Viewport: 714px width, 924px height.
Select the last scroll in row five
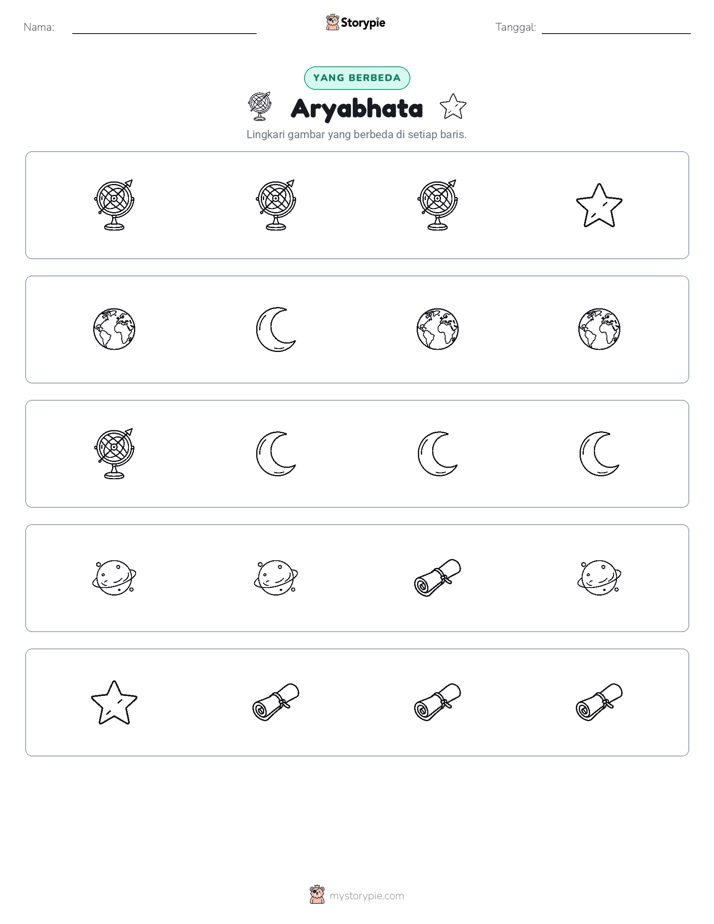[599, 702]
